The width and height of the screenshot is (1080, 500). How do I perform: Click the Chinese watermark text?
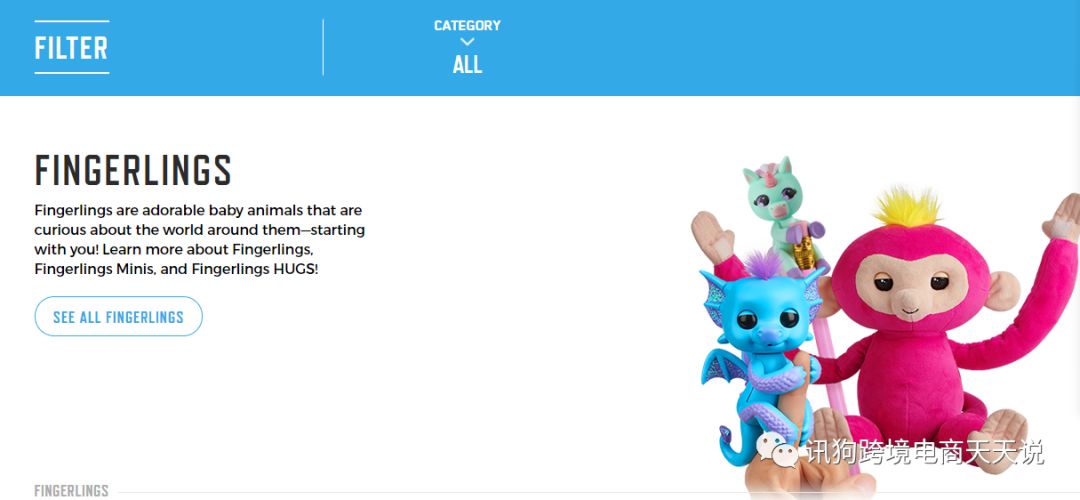pos(925,452)
